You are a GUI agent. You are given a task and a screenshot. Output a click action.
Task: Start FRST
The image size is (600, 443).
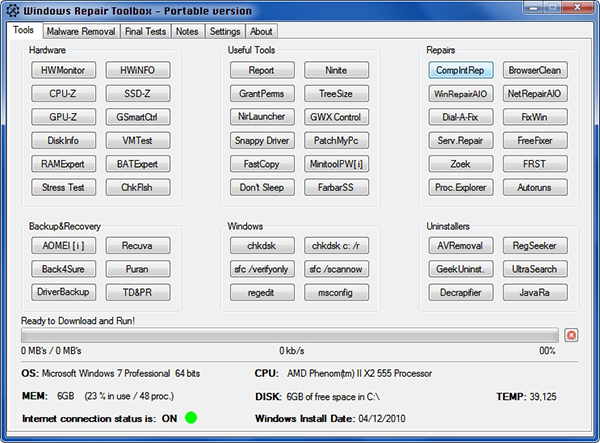pos(535,164)
